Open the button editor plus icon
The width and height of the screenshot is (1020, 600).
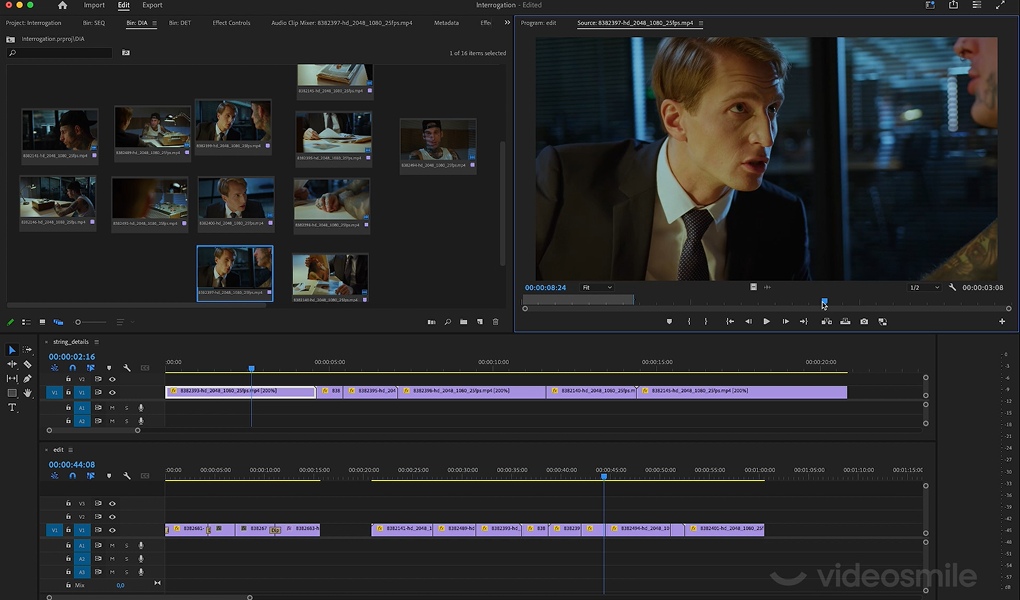[1002, 321]
